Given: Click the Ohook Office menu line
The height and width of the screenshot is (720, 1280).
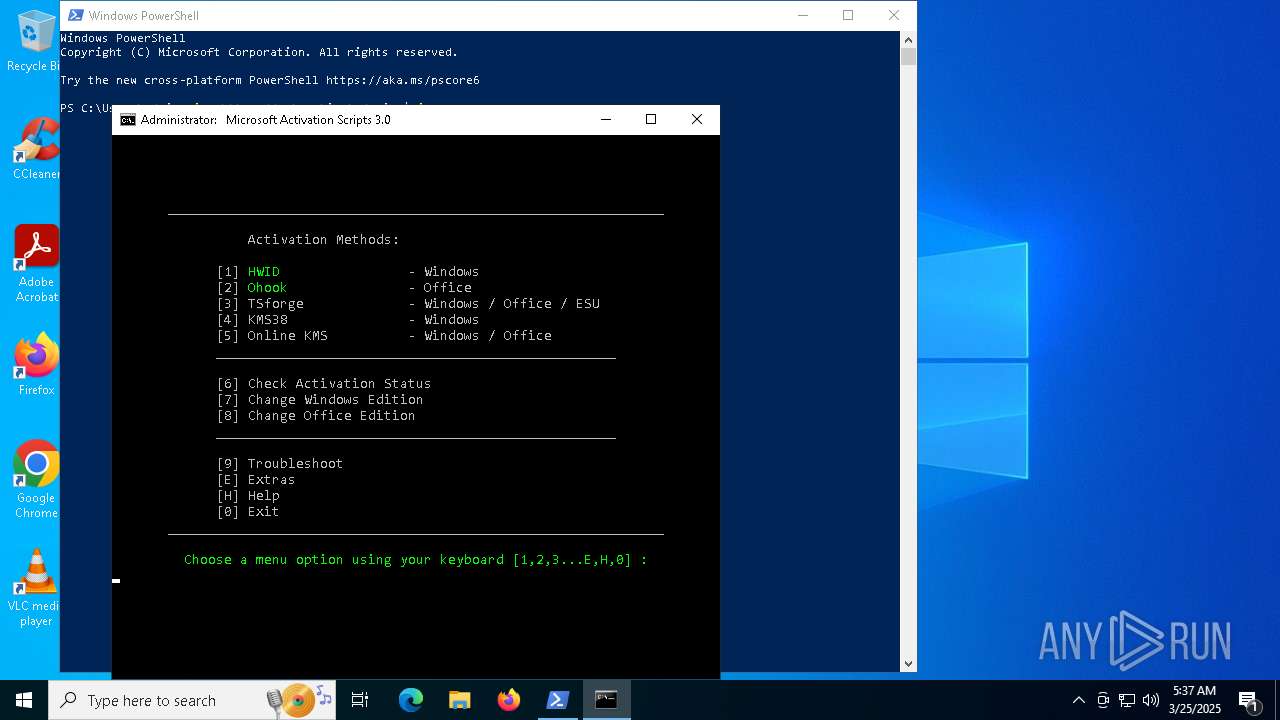Looking at the screenshot, I should [344, 288].
